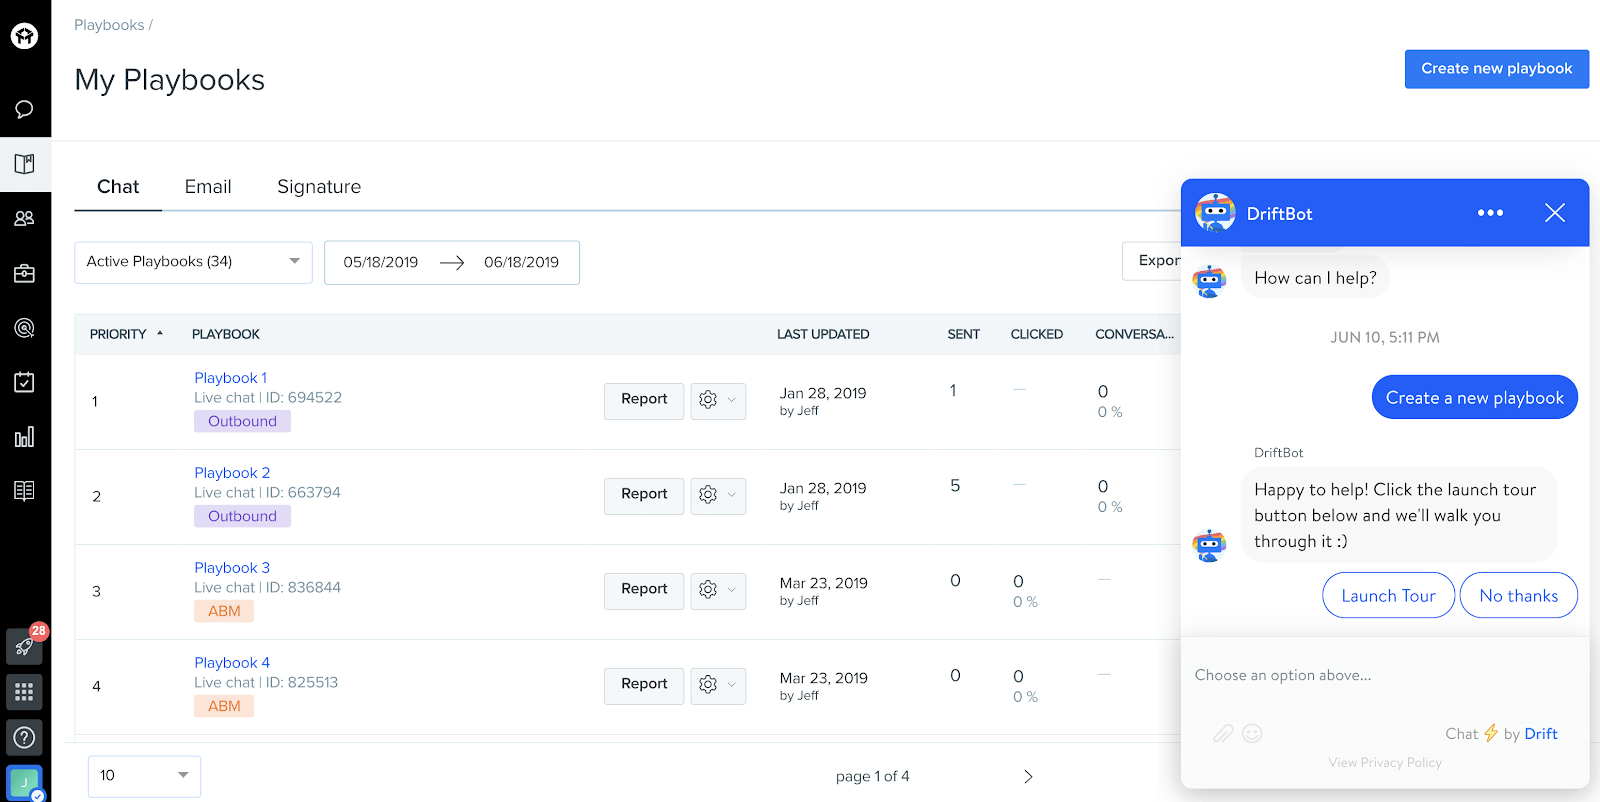Open Playbook 1 link
The height and width of the screenshot is (802, 1600).
pyautogui.click(x=230, y=378)
